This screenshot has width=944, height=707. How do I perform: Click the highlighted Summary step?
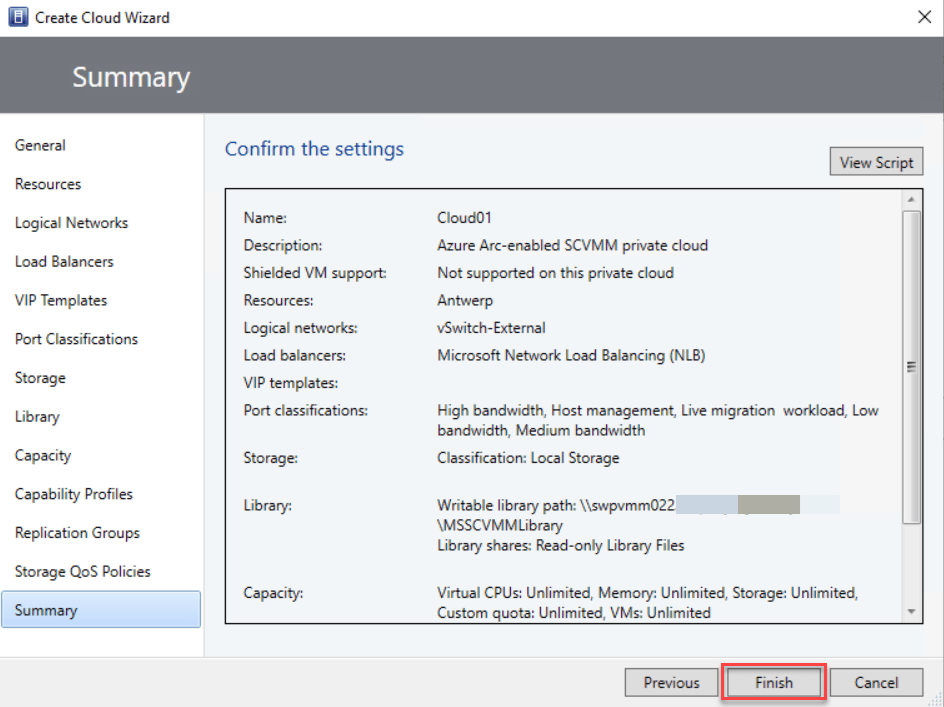tap(100, 610)
